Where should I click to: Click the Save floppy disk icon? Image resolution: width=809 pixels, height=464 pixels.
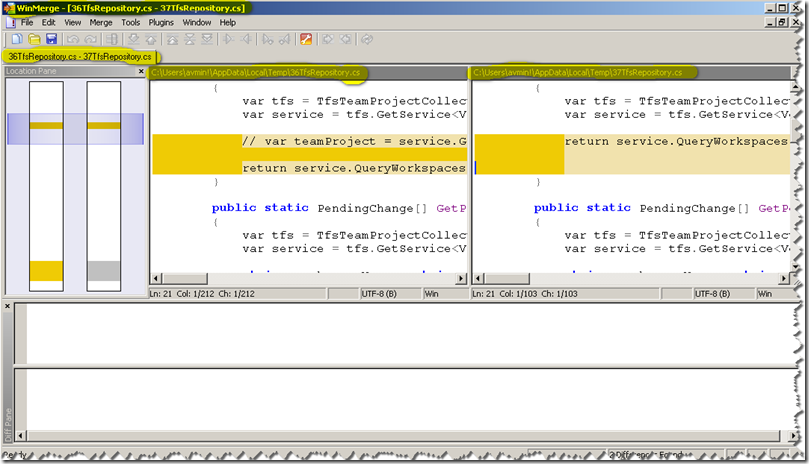(52, 39)
